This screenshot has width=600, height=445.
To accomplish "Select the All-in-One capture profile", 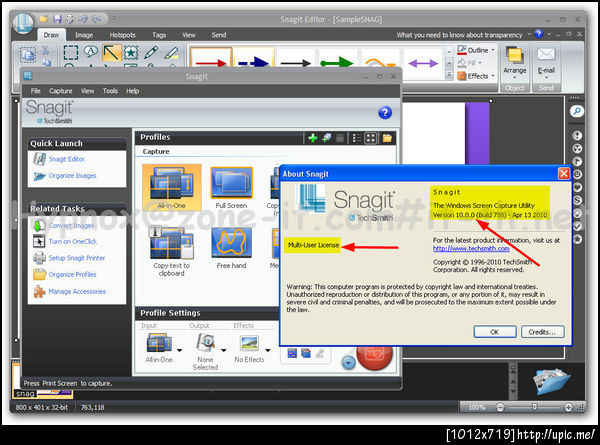I will click(x=171, y=187).
